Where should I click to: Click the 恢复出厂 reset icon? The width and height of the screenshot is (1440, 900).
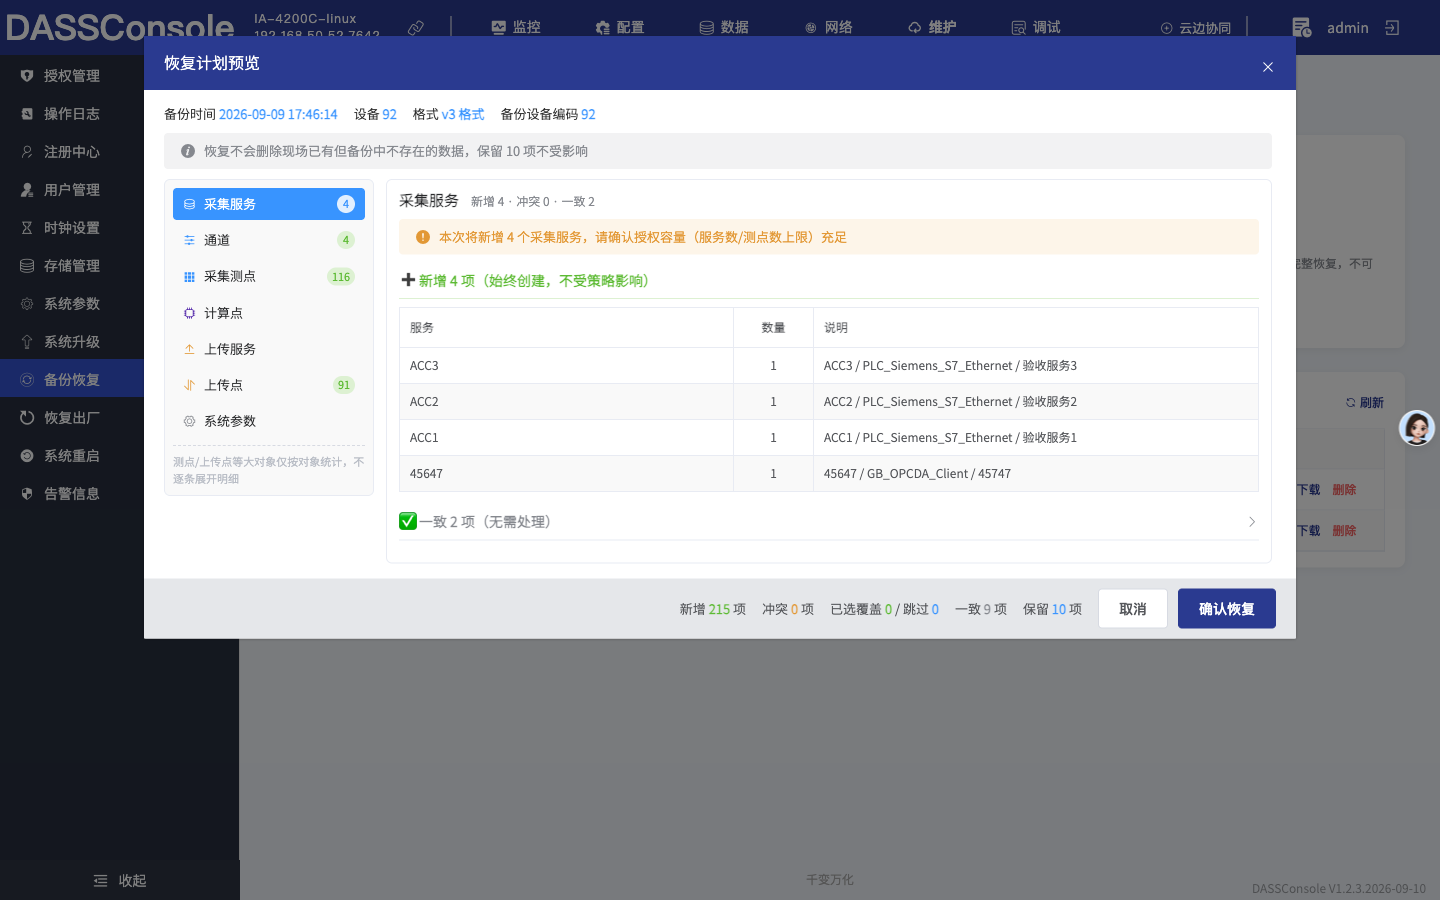click(x=27, y=418)
